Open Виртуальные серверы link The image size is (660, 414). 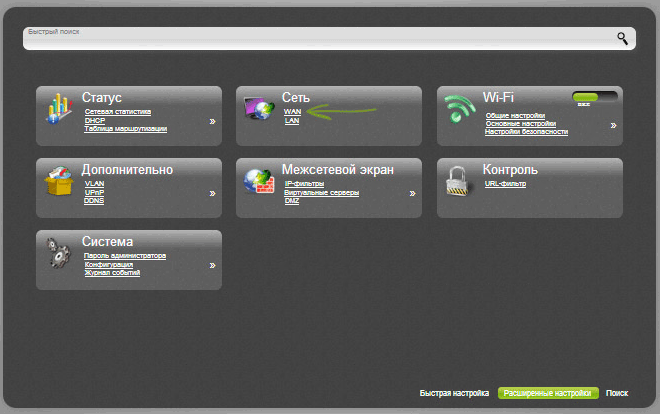click(322, 192)
